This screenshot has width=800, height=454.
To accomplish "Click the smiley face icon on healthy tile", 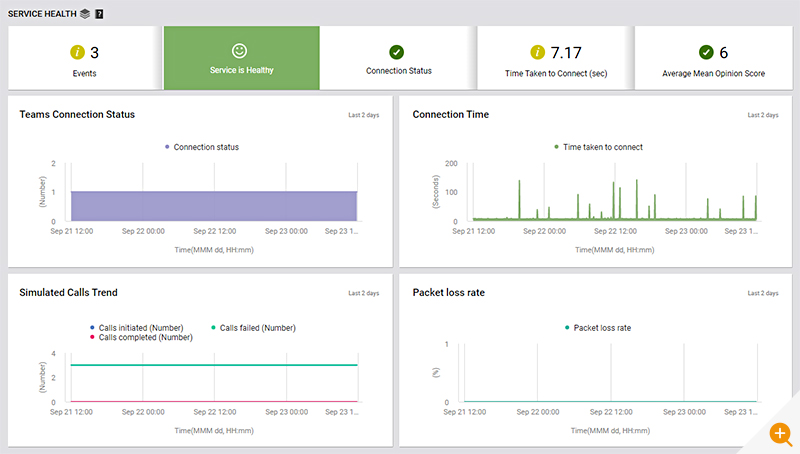I will pyautogui.click(x=239, y=51).
